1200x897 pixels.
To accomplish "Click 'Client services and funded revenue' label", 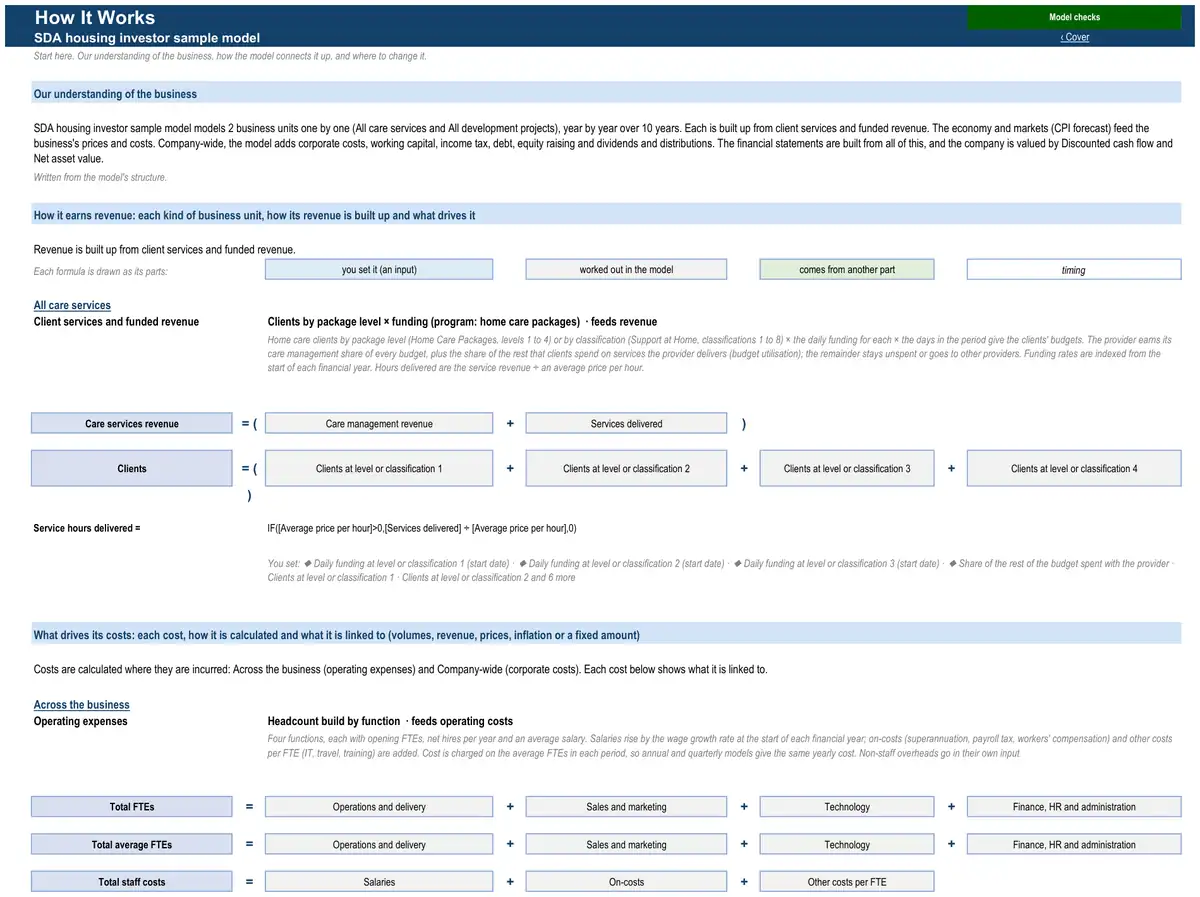I will tap(116, 322).
